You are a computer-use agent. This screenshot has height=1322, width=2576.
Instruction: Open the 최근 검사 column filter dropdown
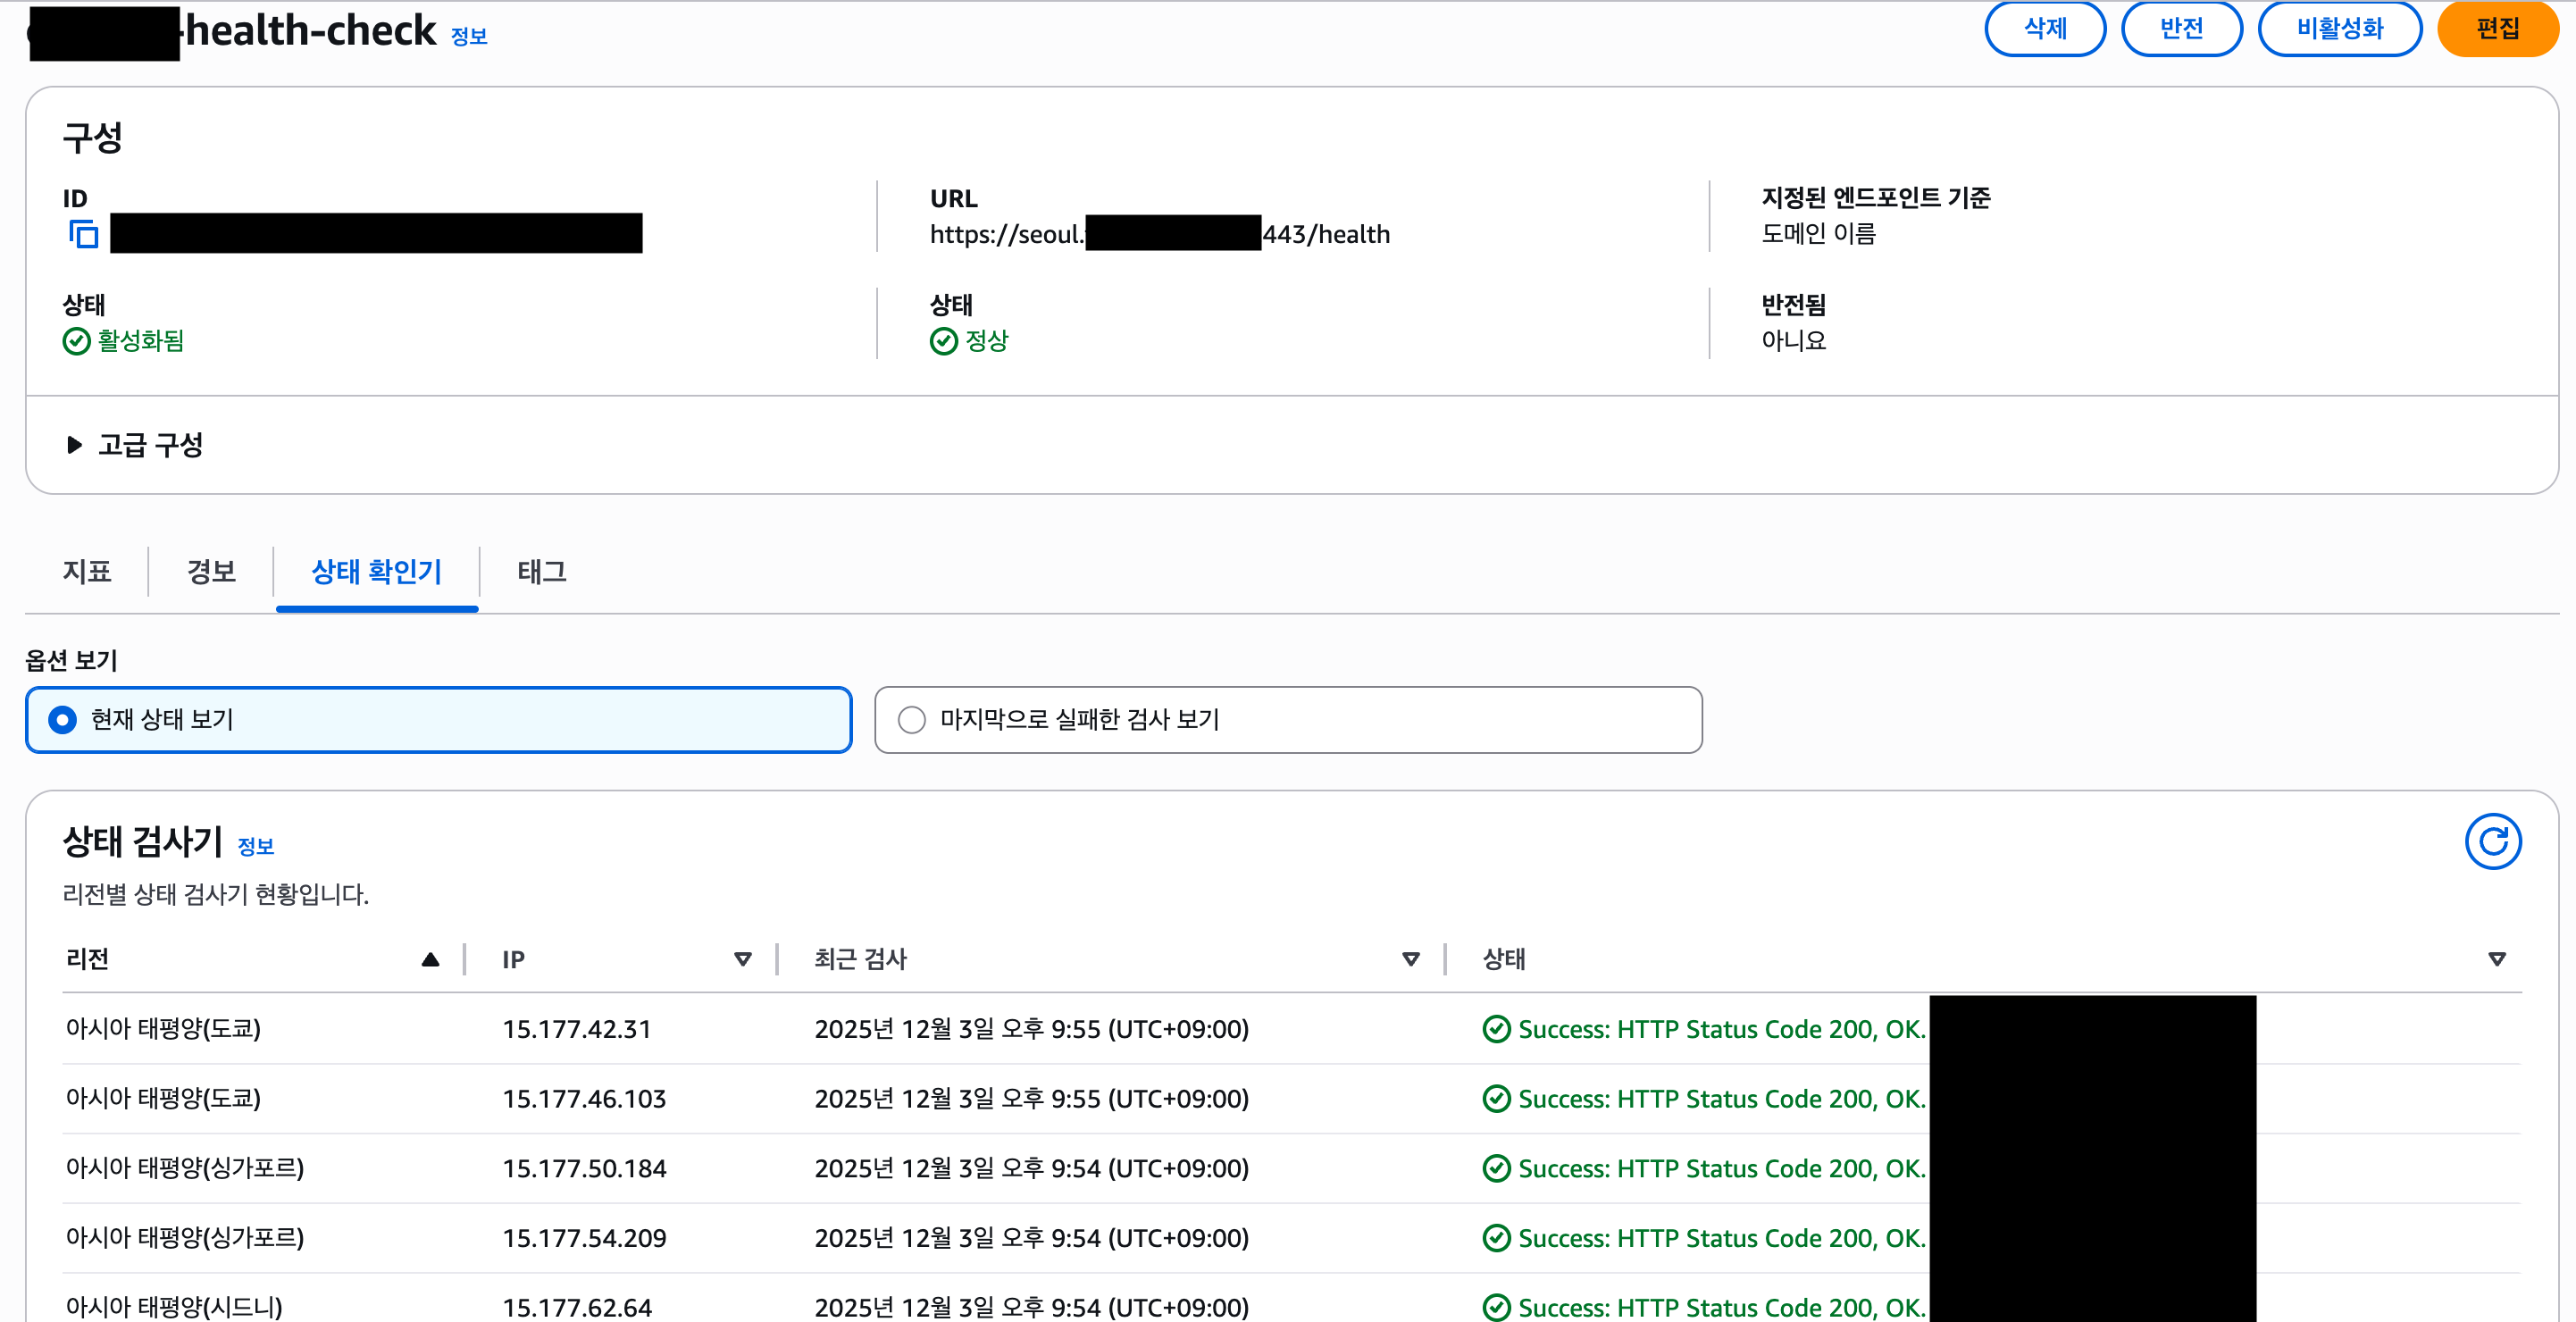pos(1410,958)
